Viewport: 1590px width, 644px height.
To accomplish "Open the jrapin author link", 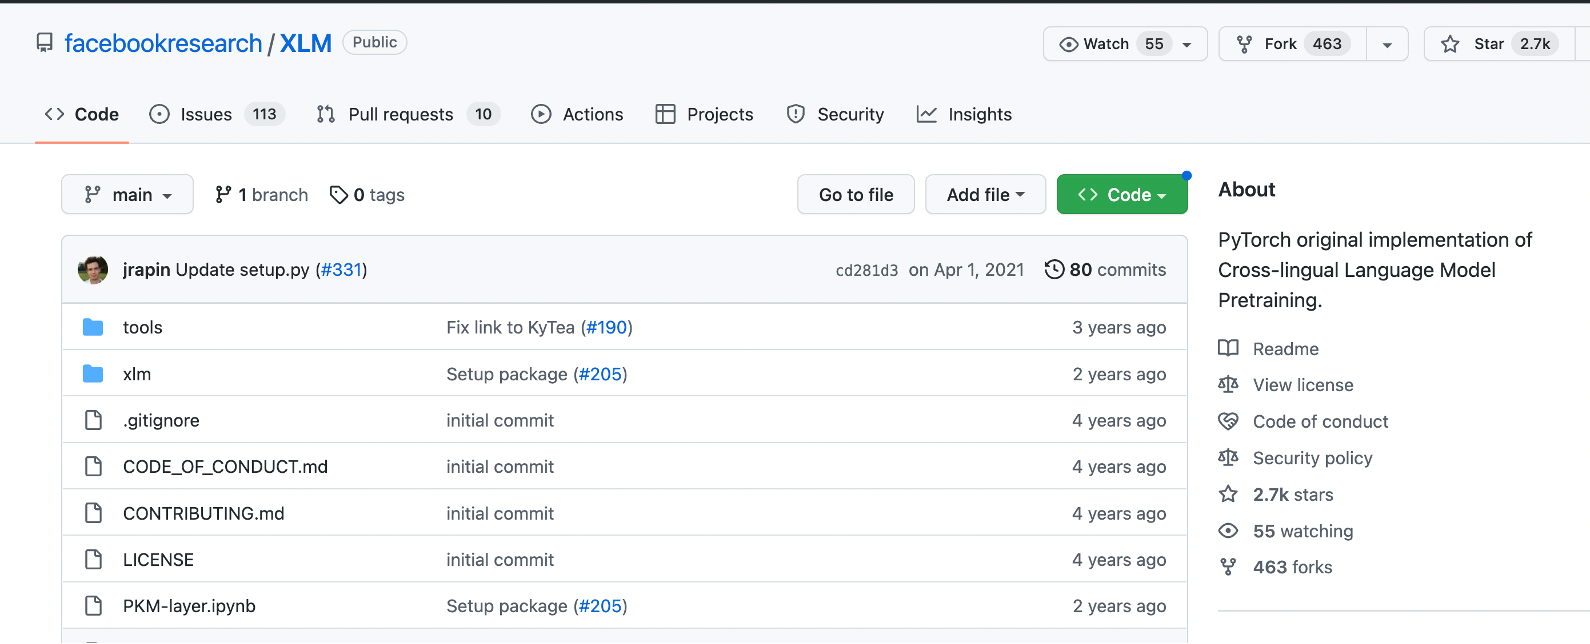I will (x=146, y=270).
